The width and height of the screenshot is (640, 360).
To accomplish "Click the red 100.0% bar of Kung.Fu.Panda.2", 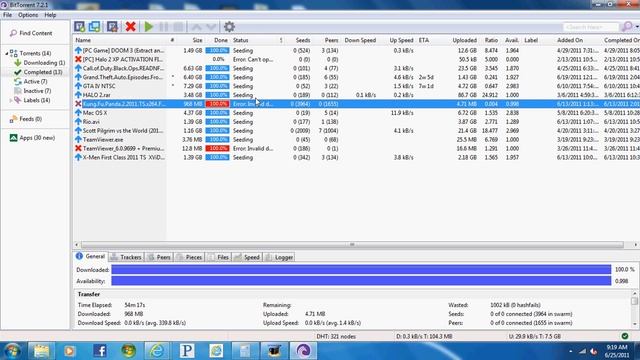I will pyautogui.click(x=217, y=104).
